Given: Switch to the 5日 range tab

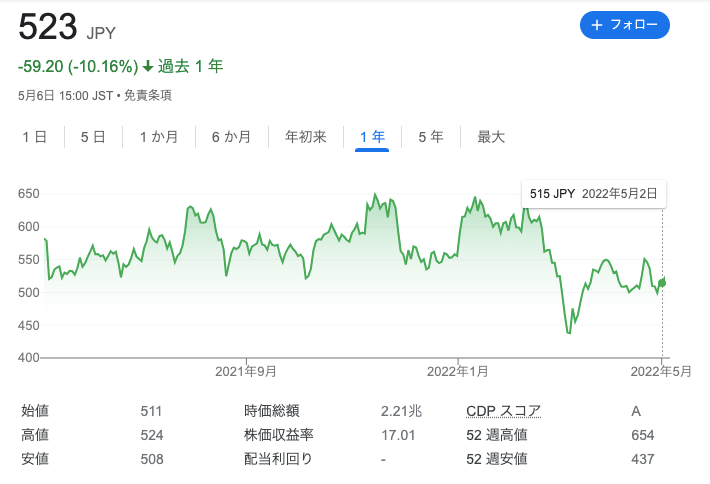Looking at the screenshot, I should click(x=93, y=137).
